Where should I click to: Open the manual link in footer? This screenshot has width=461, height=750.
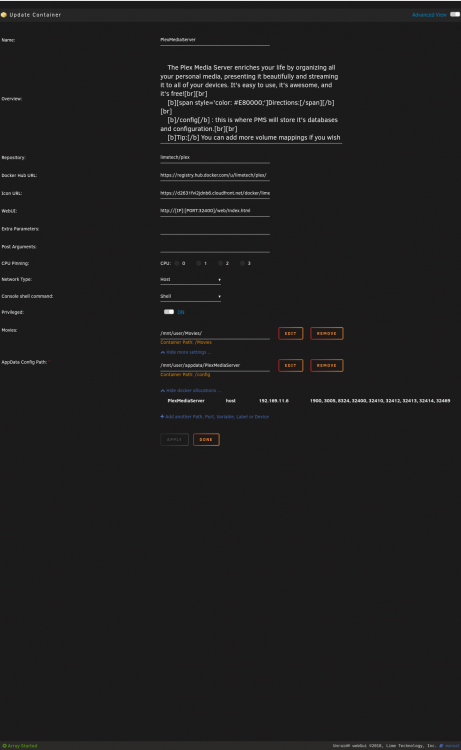point(450,746)
